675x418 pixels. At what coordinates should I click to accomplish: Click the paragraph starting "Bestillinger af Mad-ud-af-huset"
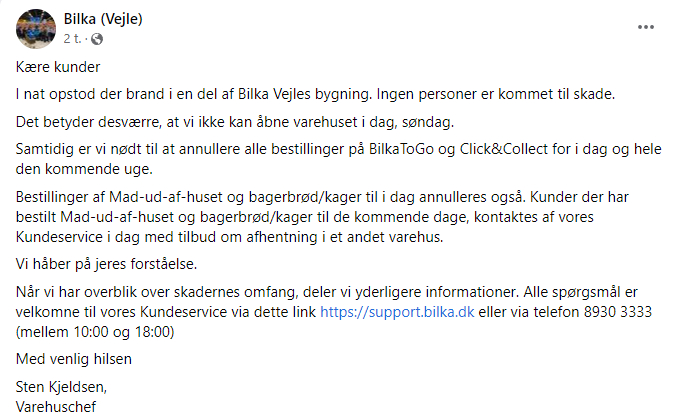322,217
